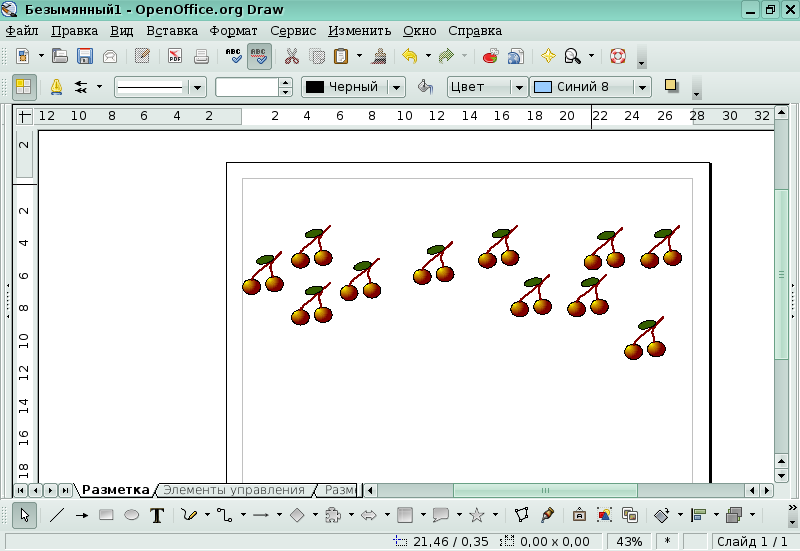Open the Basic shapes diamond dropdown

tap(315, 515)
